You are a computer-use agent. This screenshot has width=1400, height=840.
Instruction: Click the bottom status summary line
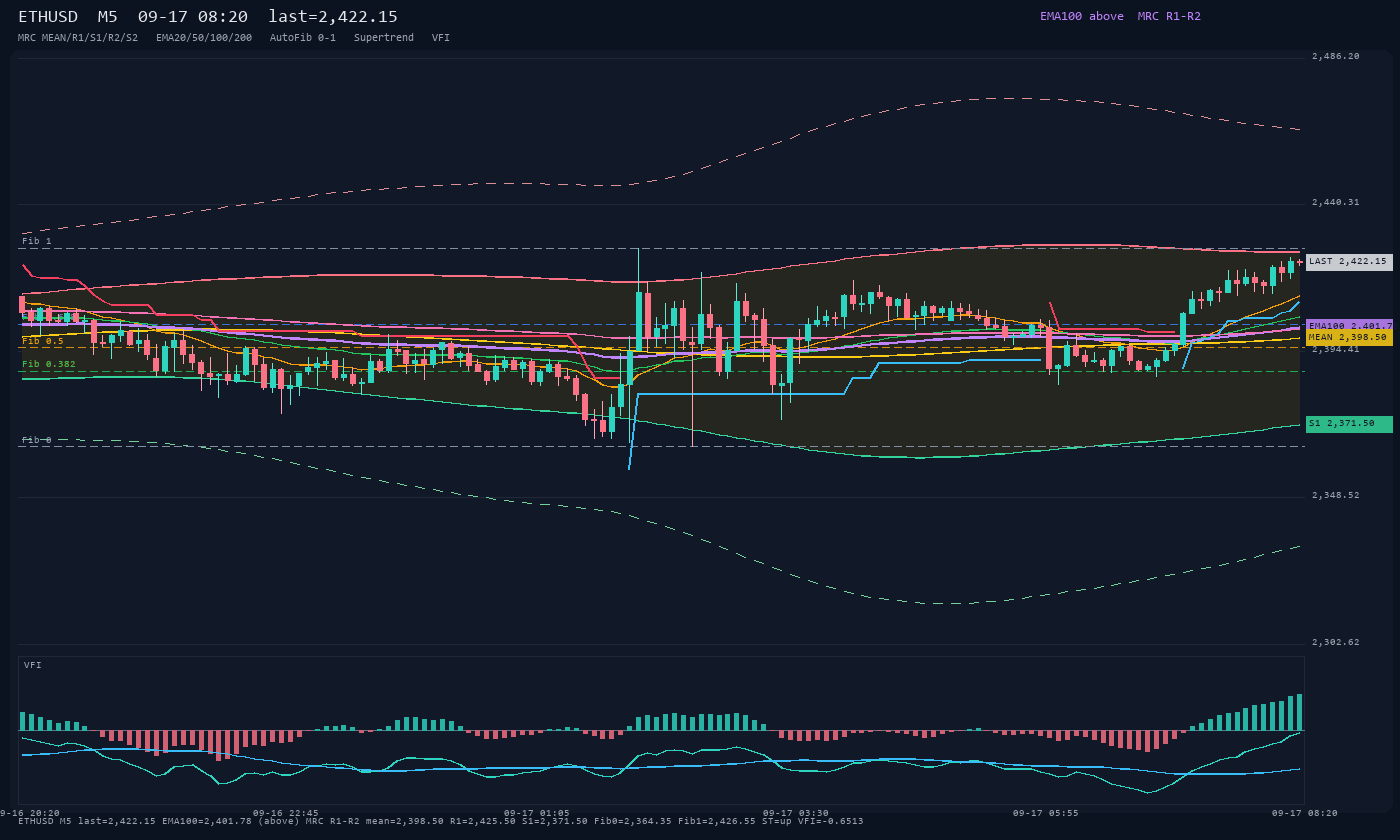click(441, 822)
